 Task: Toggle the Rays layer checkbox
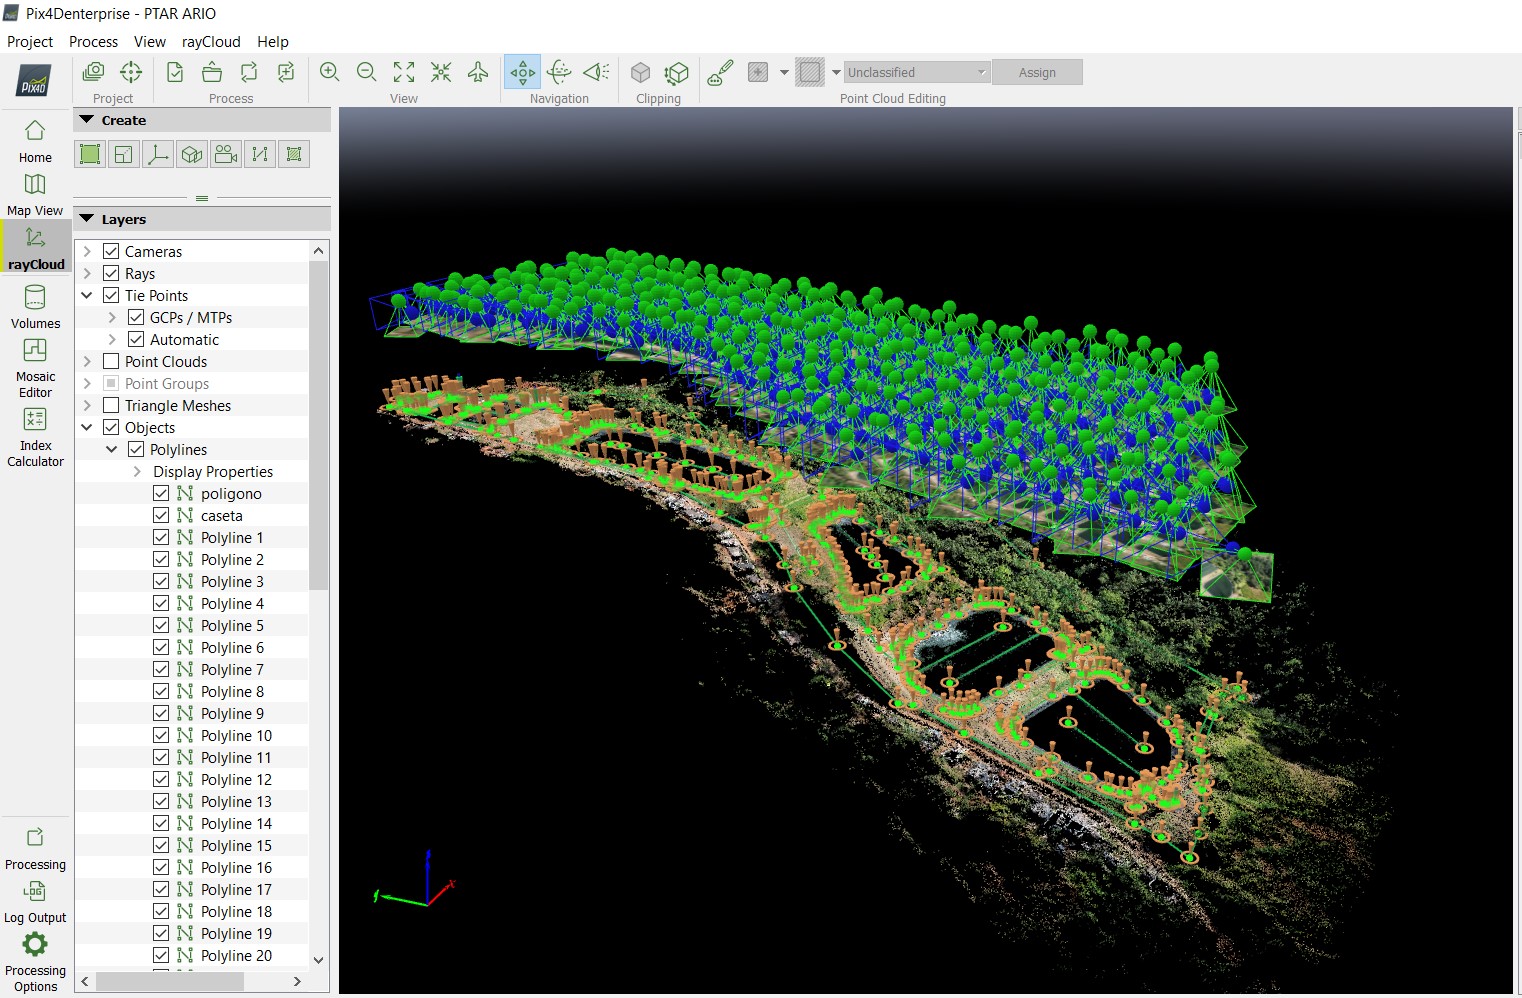pyautogui.click(x=111, y=273)
